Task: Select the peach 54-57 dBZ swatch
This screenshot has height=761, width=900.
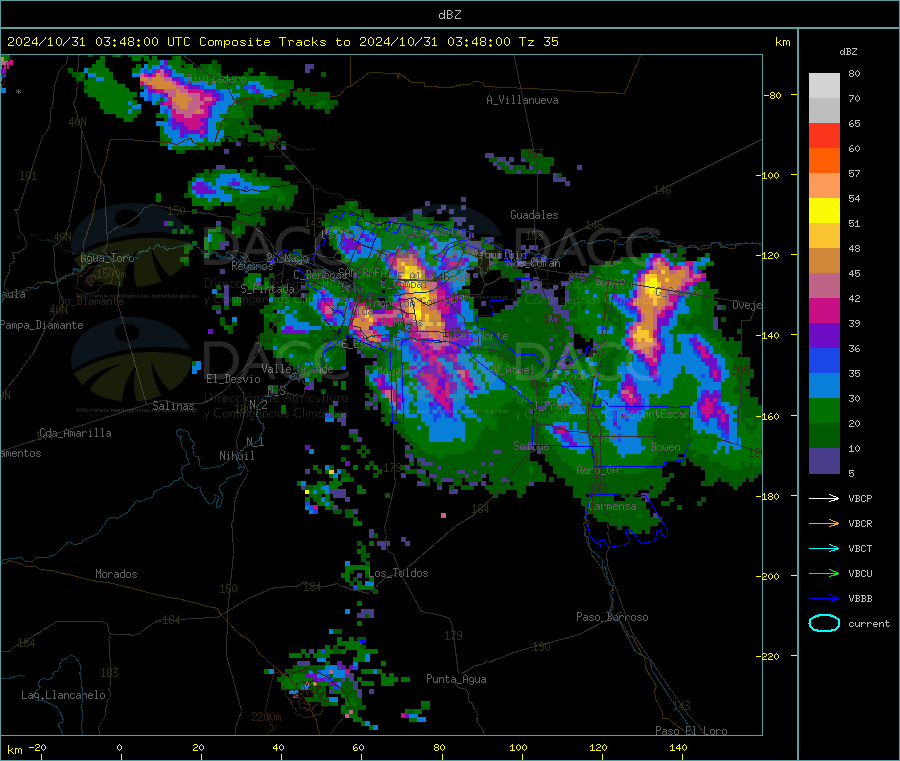Action: click(824, 185)
